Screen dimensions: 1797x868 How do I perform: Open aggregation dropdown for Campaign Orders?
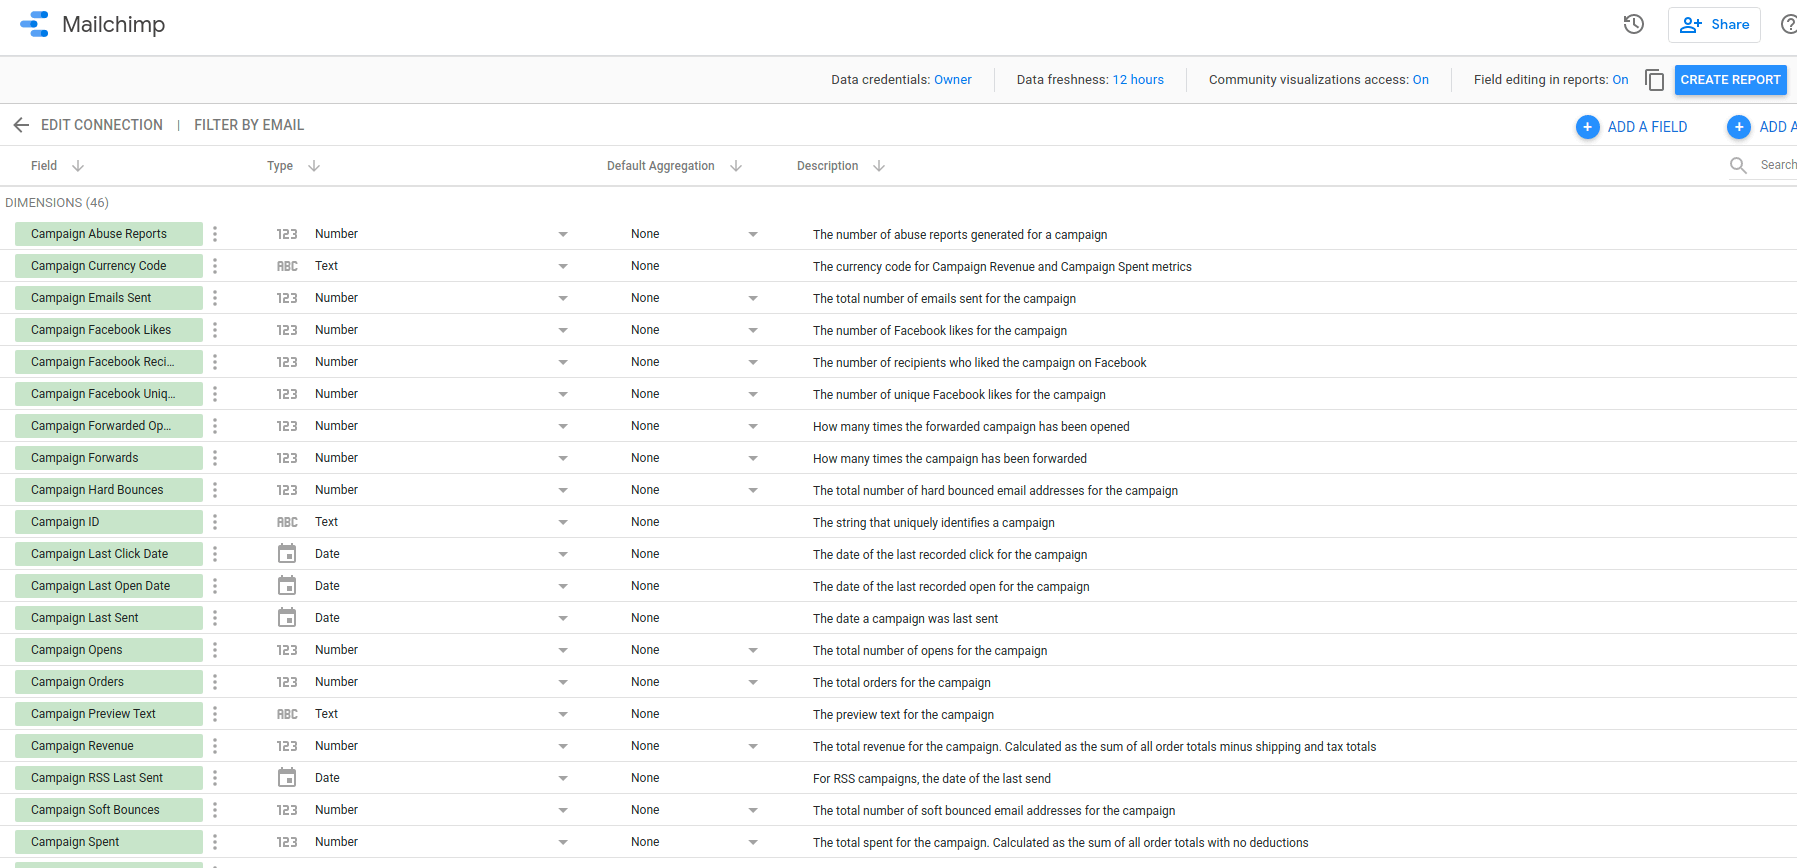[x=753, y=682]
